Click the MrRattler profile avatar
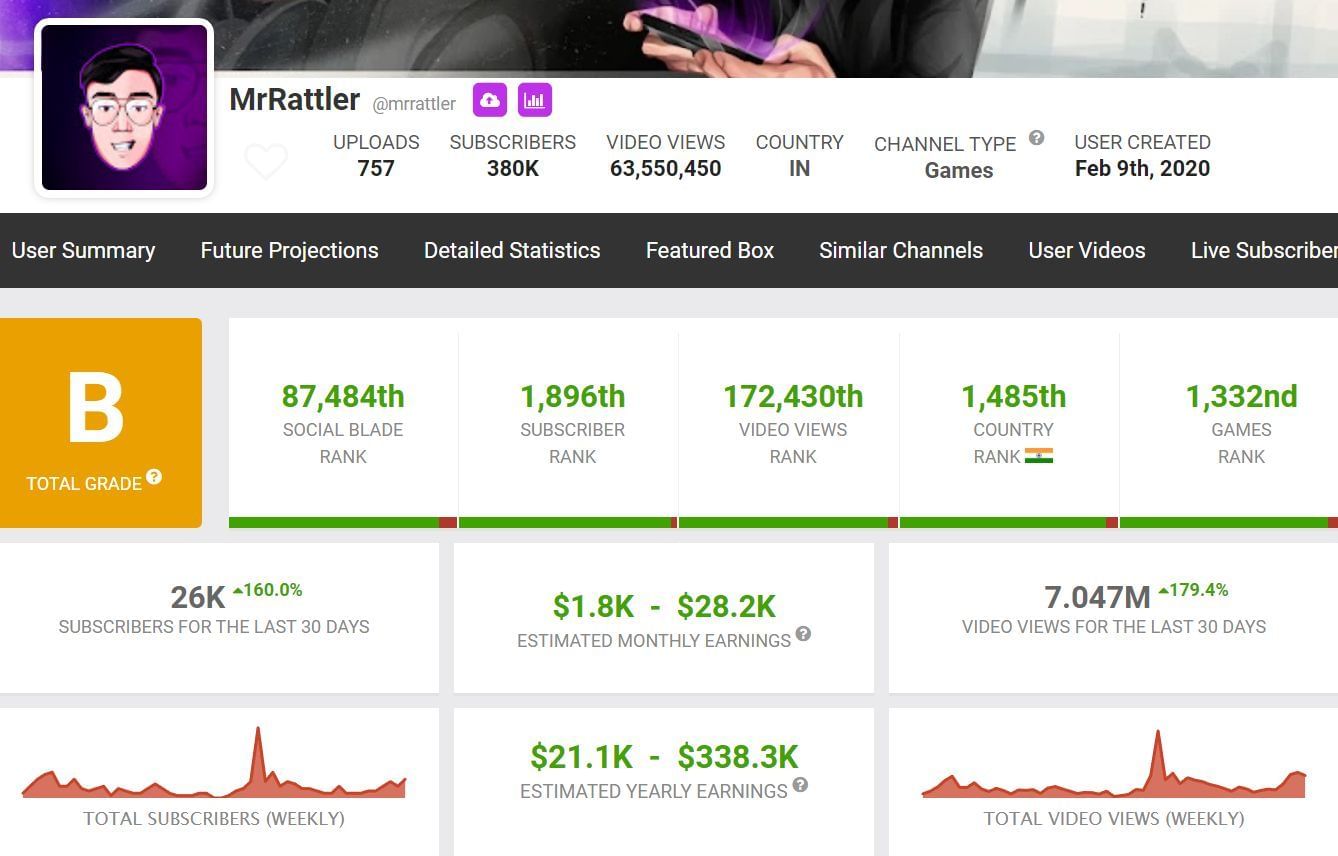Viewport: 1338px width, 856px height. 124,108
